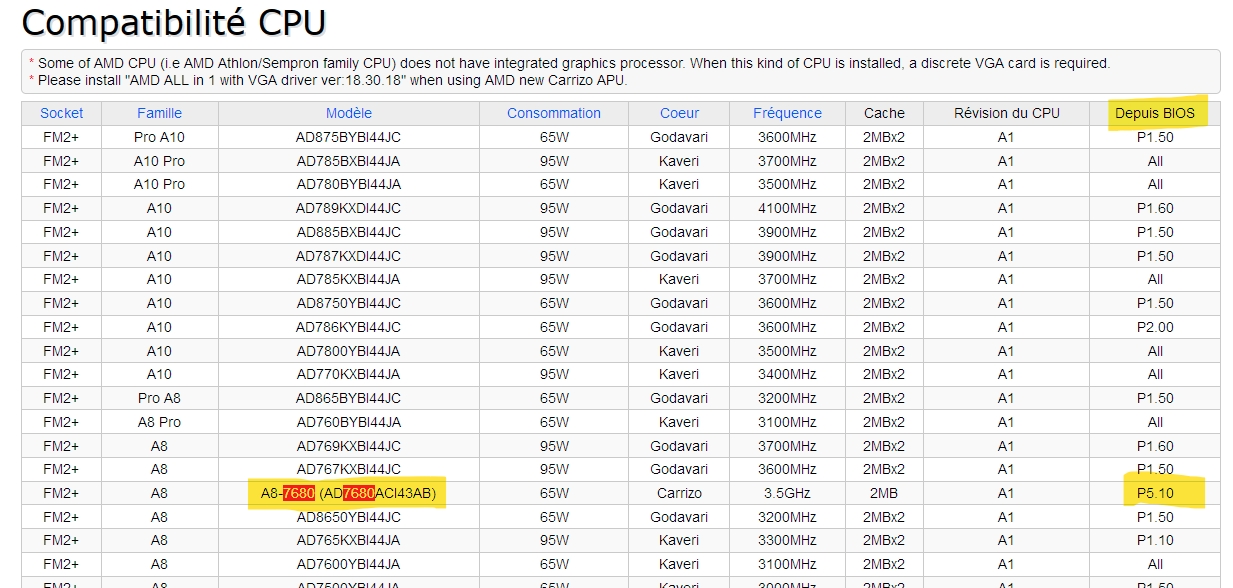Select the Carrizo core cell
1233x588 pixels.
coord(679,493)
